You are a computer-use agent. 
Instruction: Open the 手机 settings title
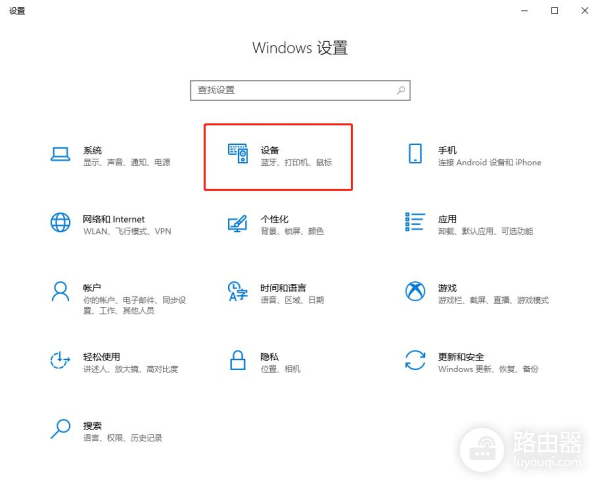click(447, 150)
